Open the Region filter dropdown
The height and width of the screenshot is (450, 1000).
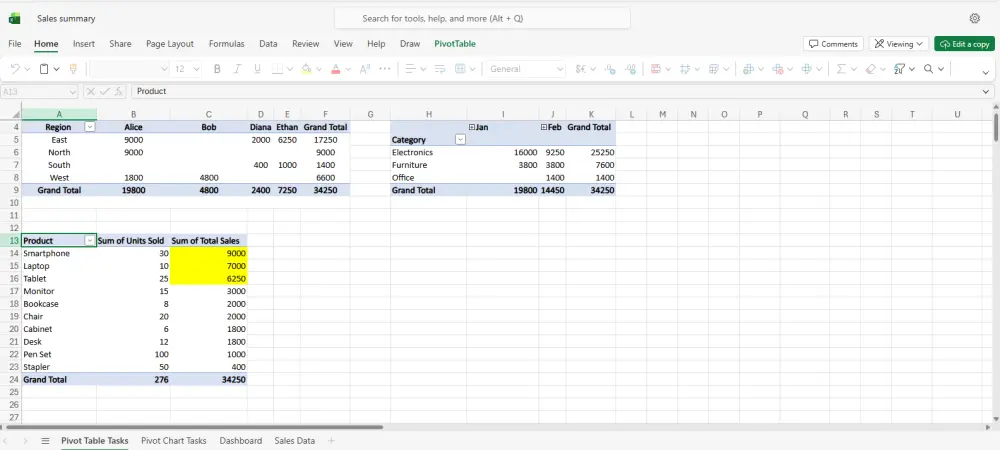pyautogui.click(x=90, y=127)
